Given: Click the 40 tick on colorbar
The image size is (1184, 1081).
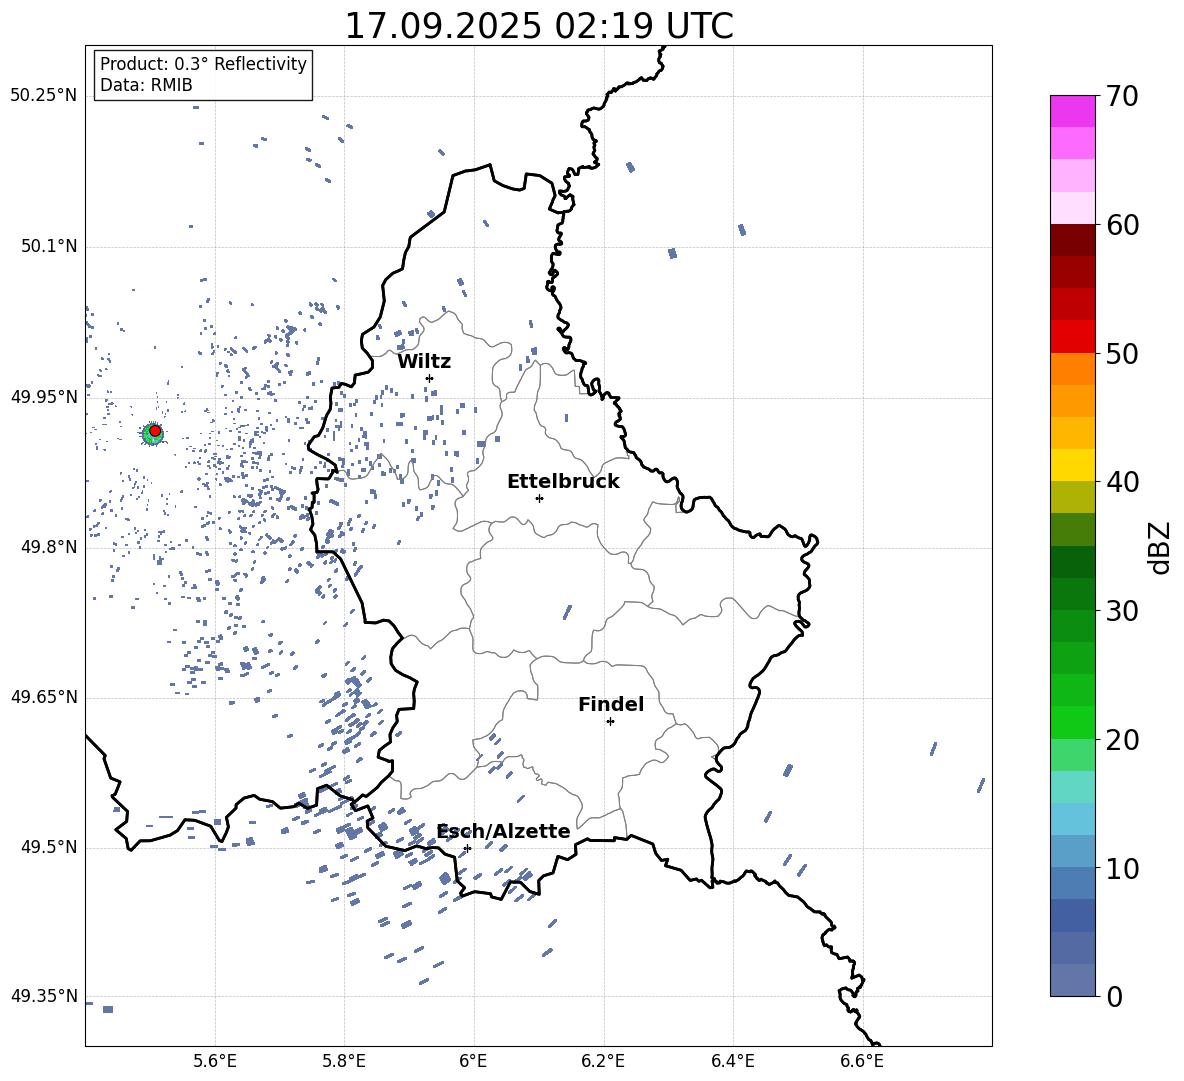Looking at the screenshot, I should (x=1122, y=482).
